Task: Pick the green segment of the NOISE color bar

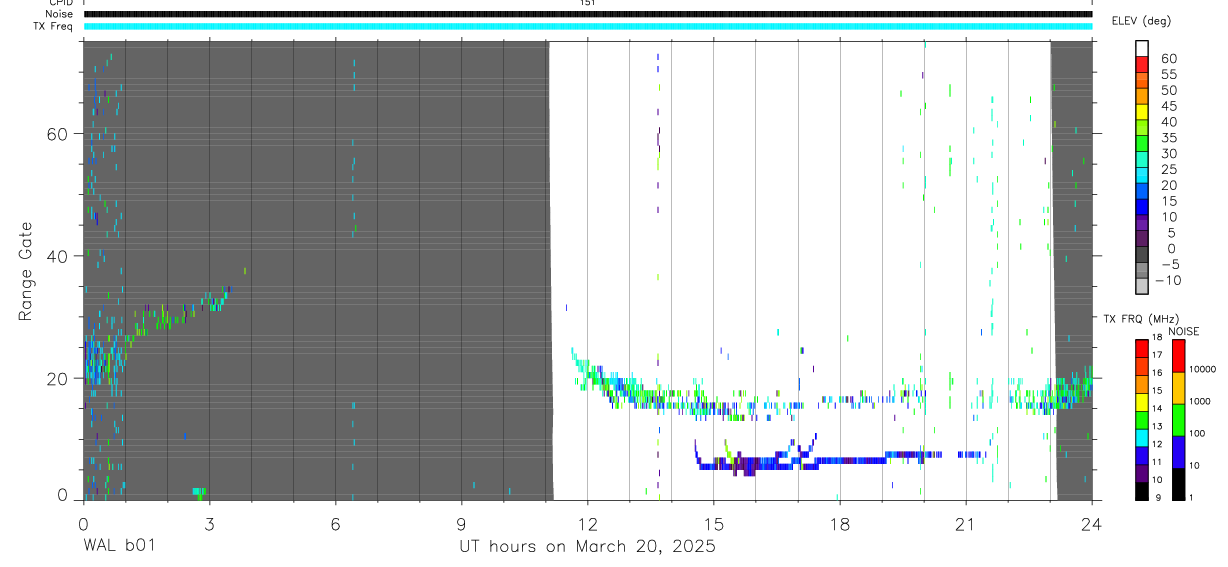Action: [x=1178, y=418]
